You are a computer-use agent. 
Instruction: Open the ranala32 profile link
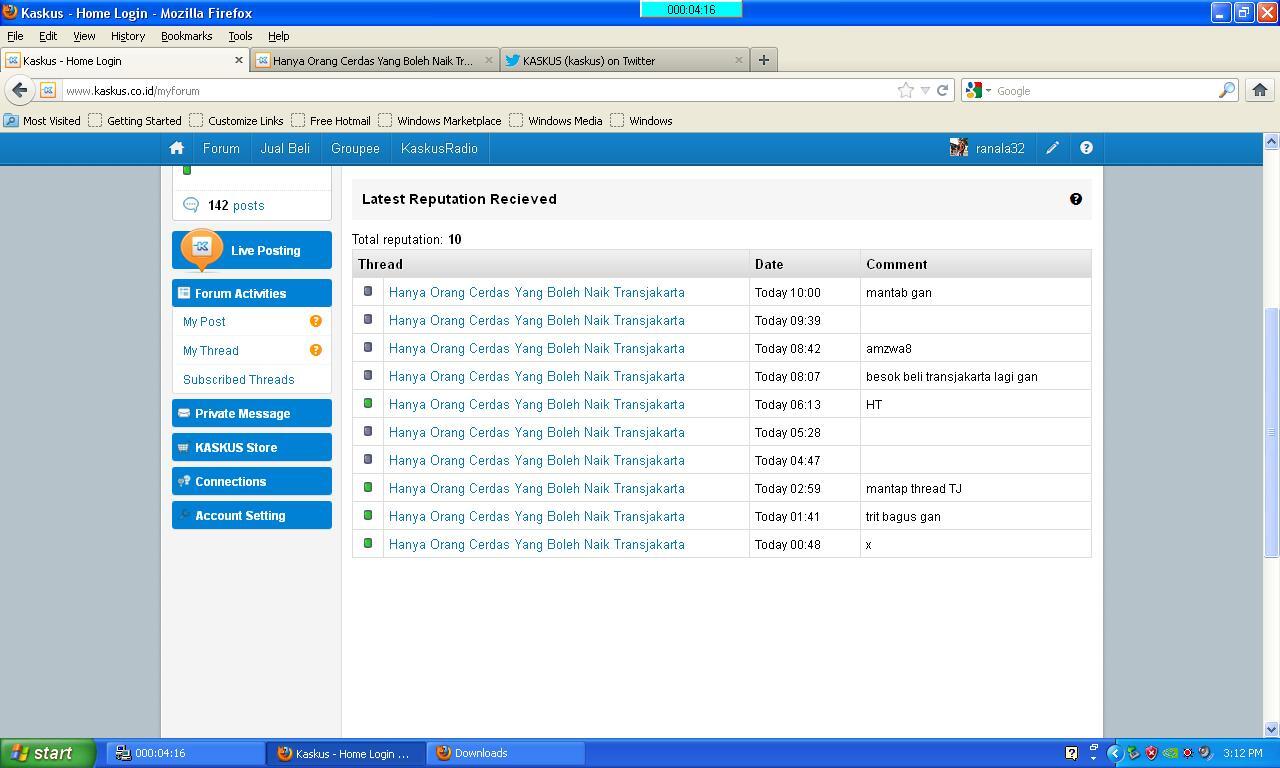1000,148
